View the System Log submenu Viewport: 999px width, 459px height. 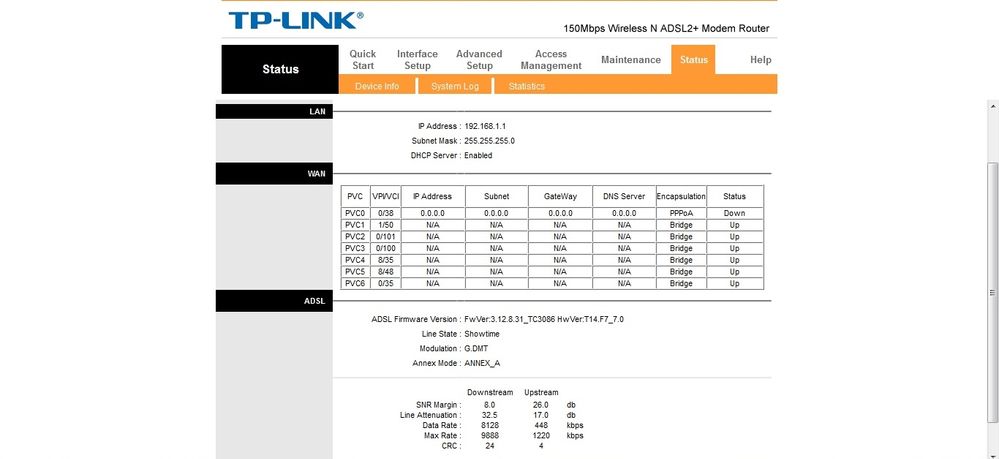(x=455, y=86)
